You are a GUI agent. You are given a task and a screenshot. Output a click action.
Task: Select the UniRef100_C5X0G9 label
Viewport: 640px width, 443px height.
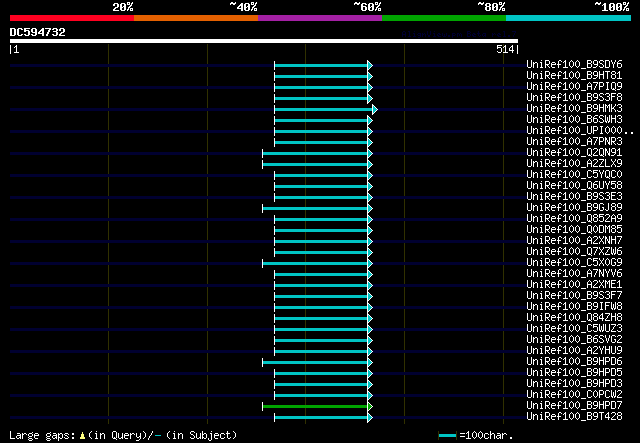pos(574,263)
